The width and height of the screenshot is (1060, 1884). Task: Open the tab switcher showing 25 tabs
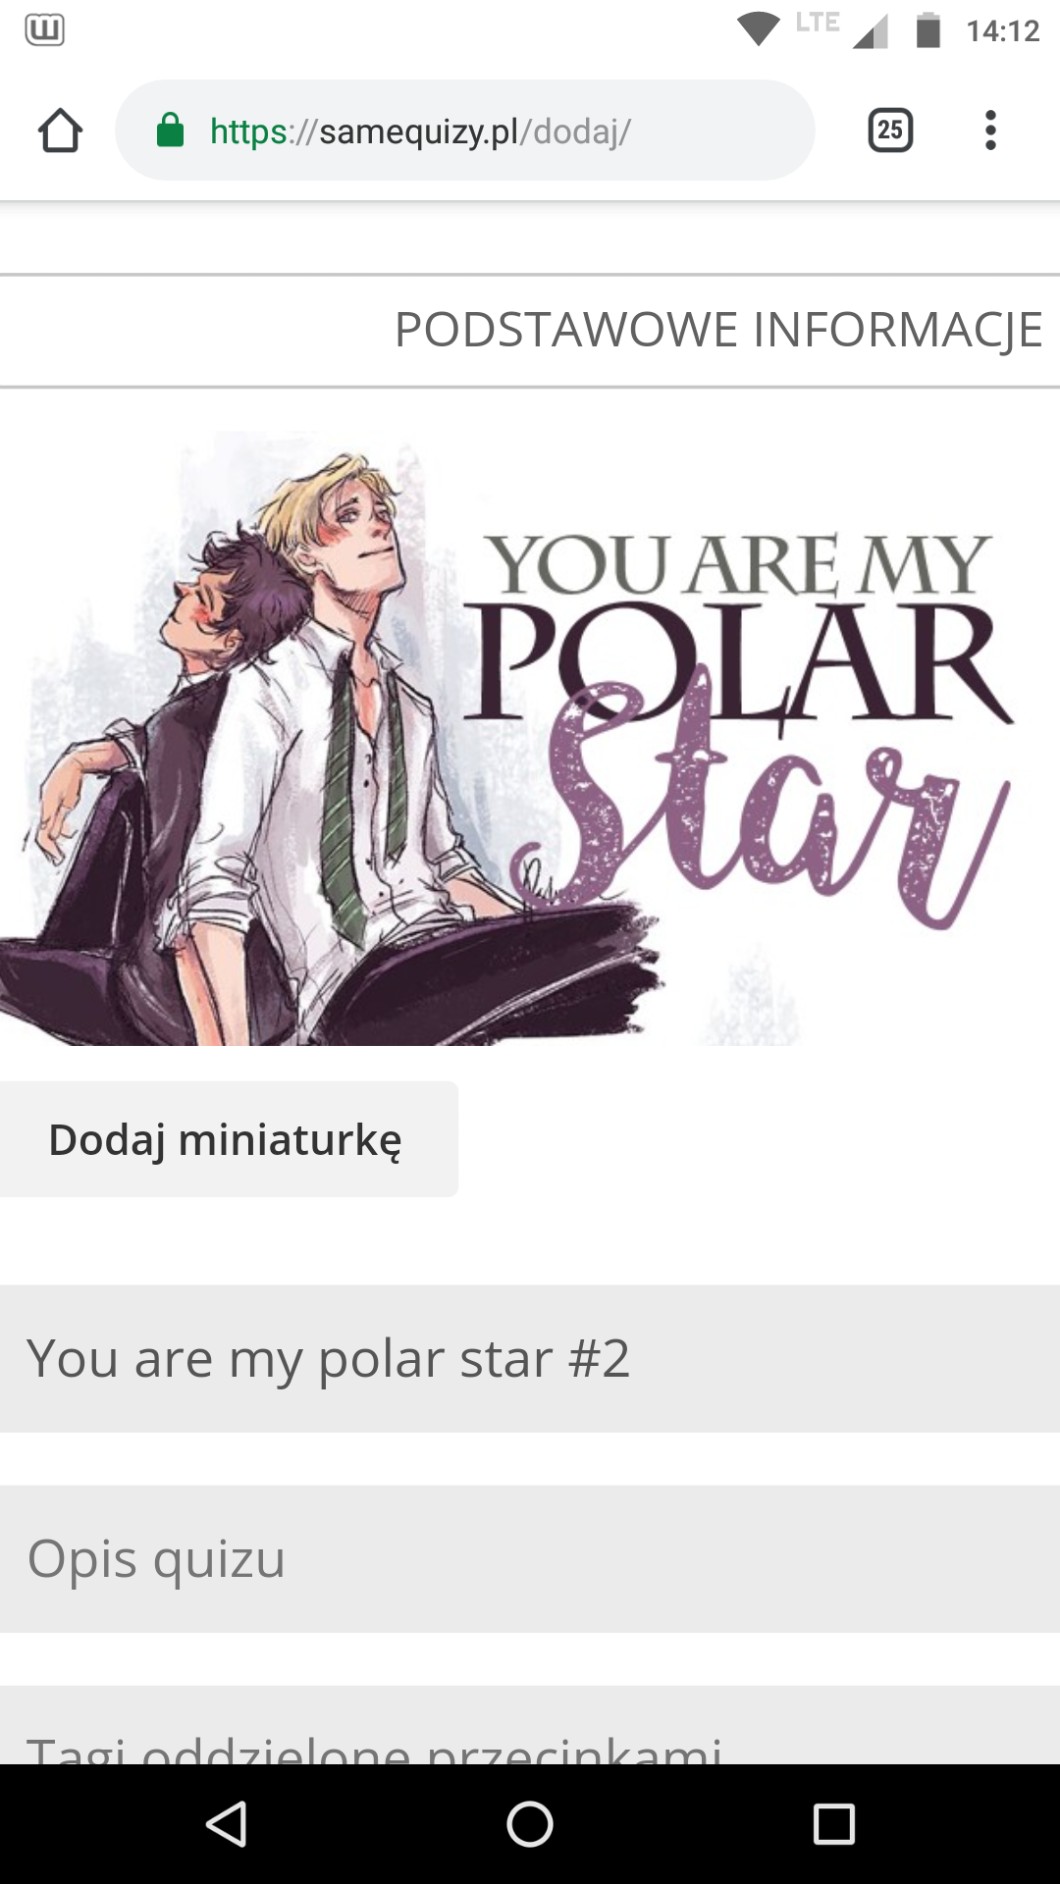click(889, 130)
